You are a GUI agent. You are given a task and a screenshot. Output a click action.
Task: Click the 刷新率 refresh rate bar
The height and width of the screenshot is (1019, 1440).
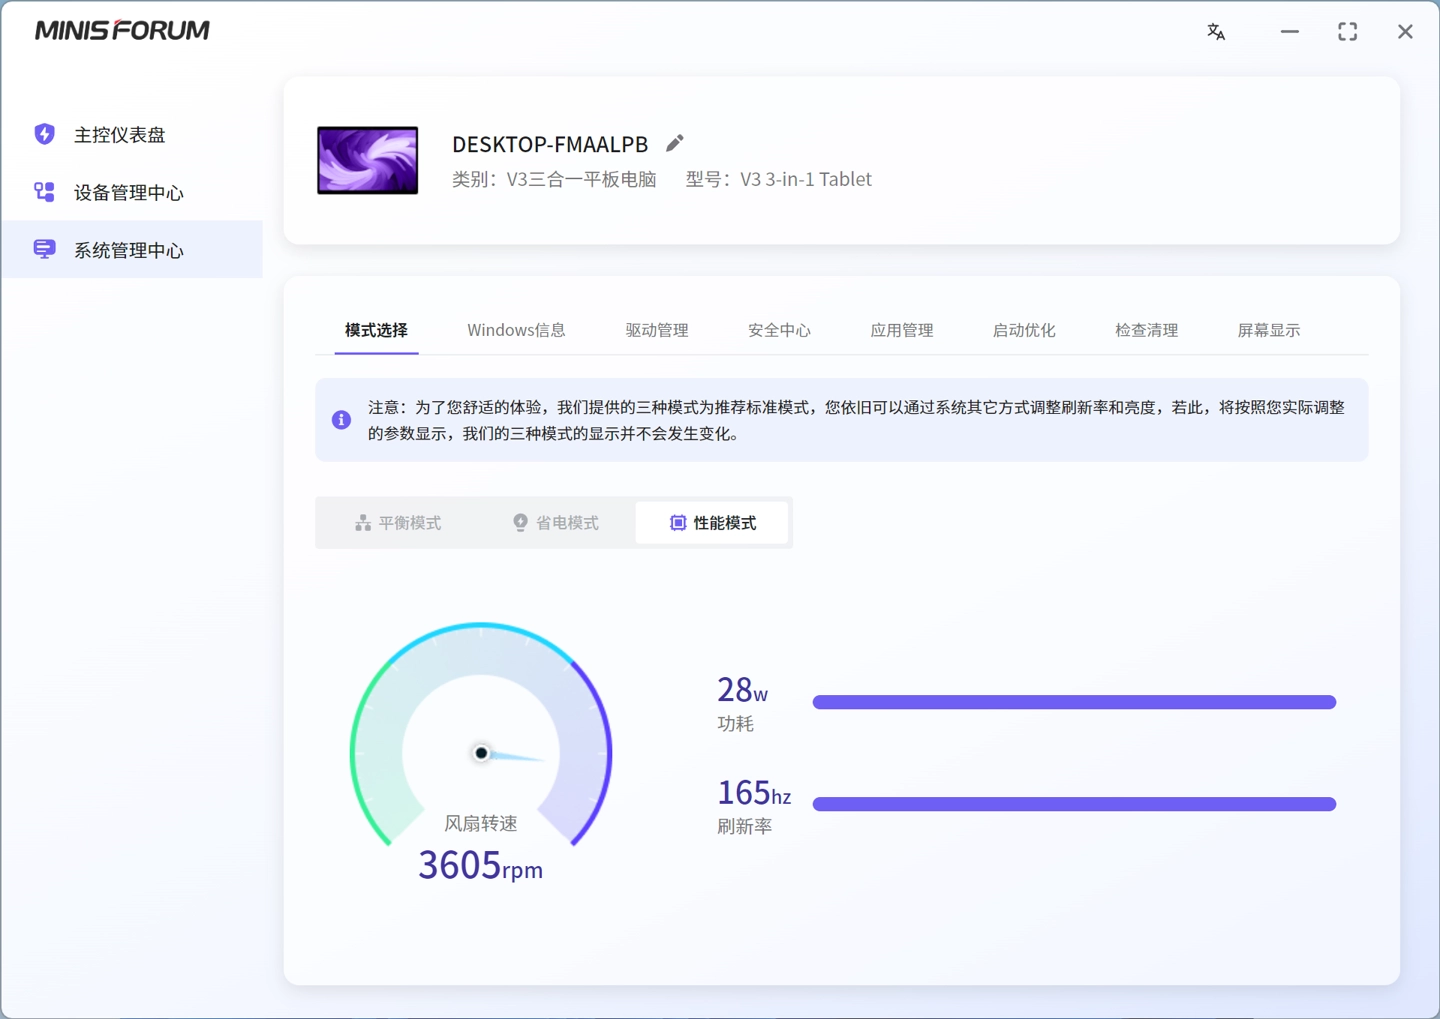tap(1074, 804)
